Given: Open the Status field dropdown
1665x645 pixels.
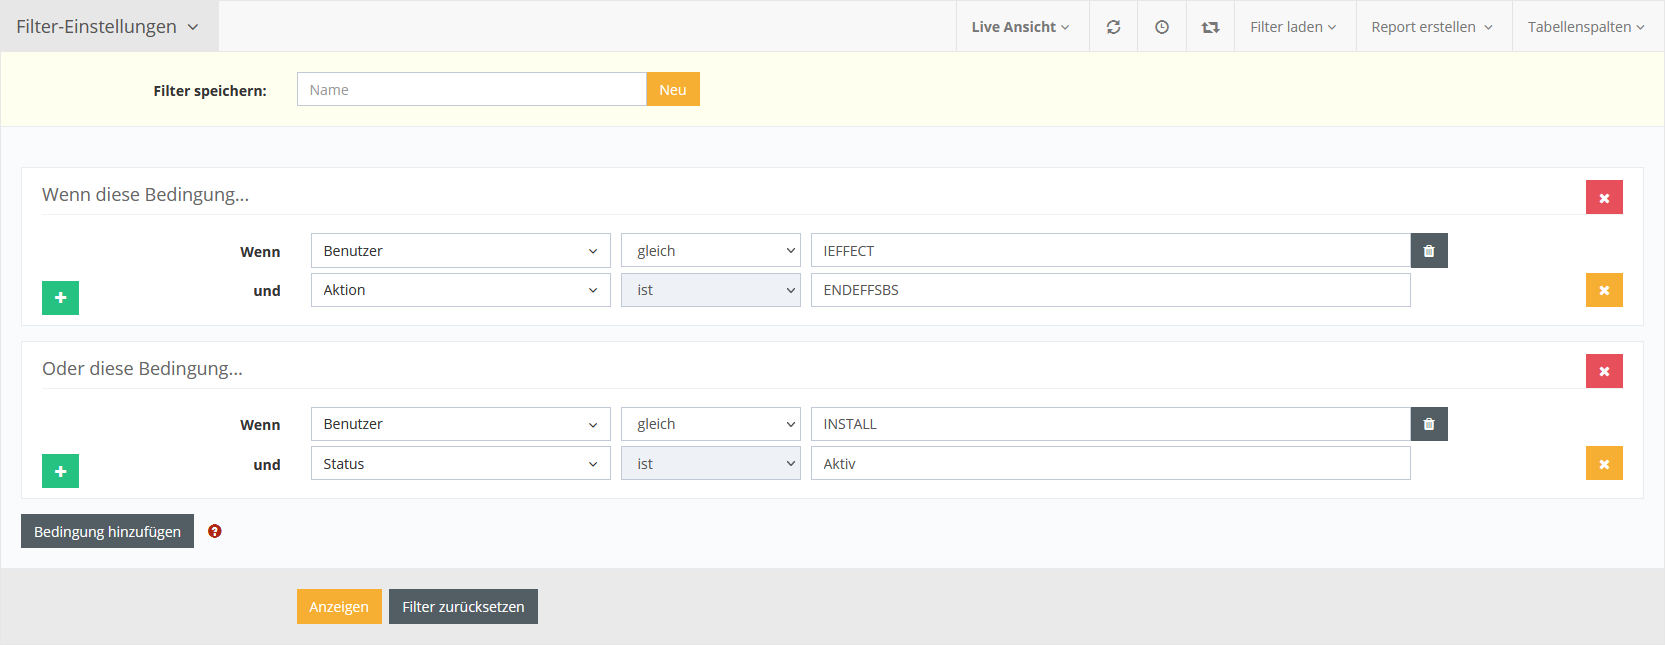Looking at the screenshot, I should click(x=460, y=464).
